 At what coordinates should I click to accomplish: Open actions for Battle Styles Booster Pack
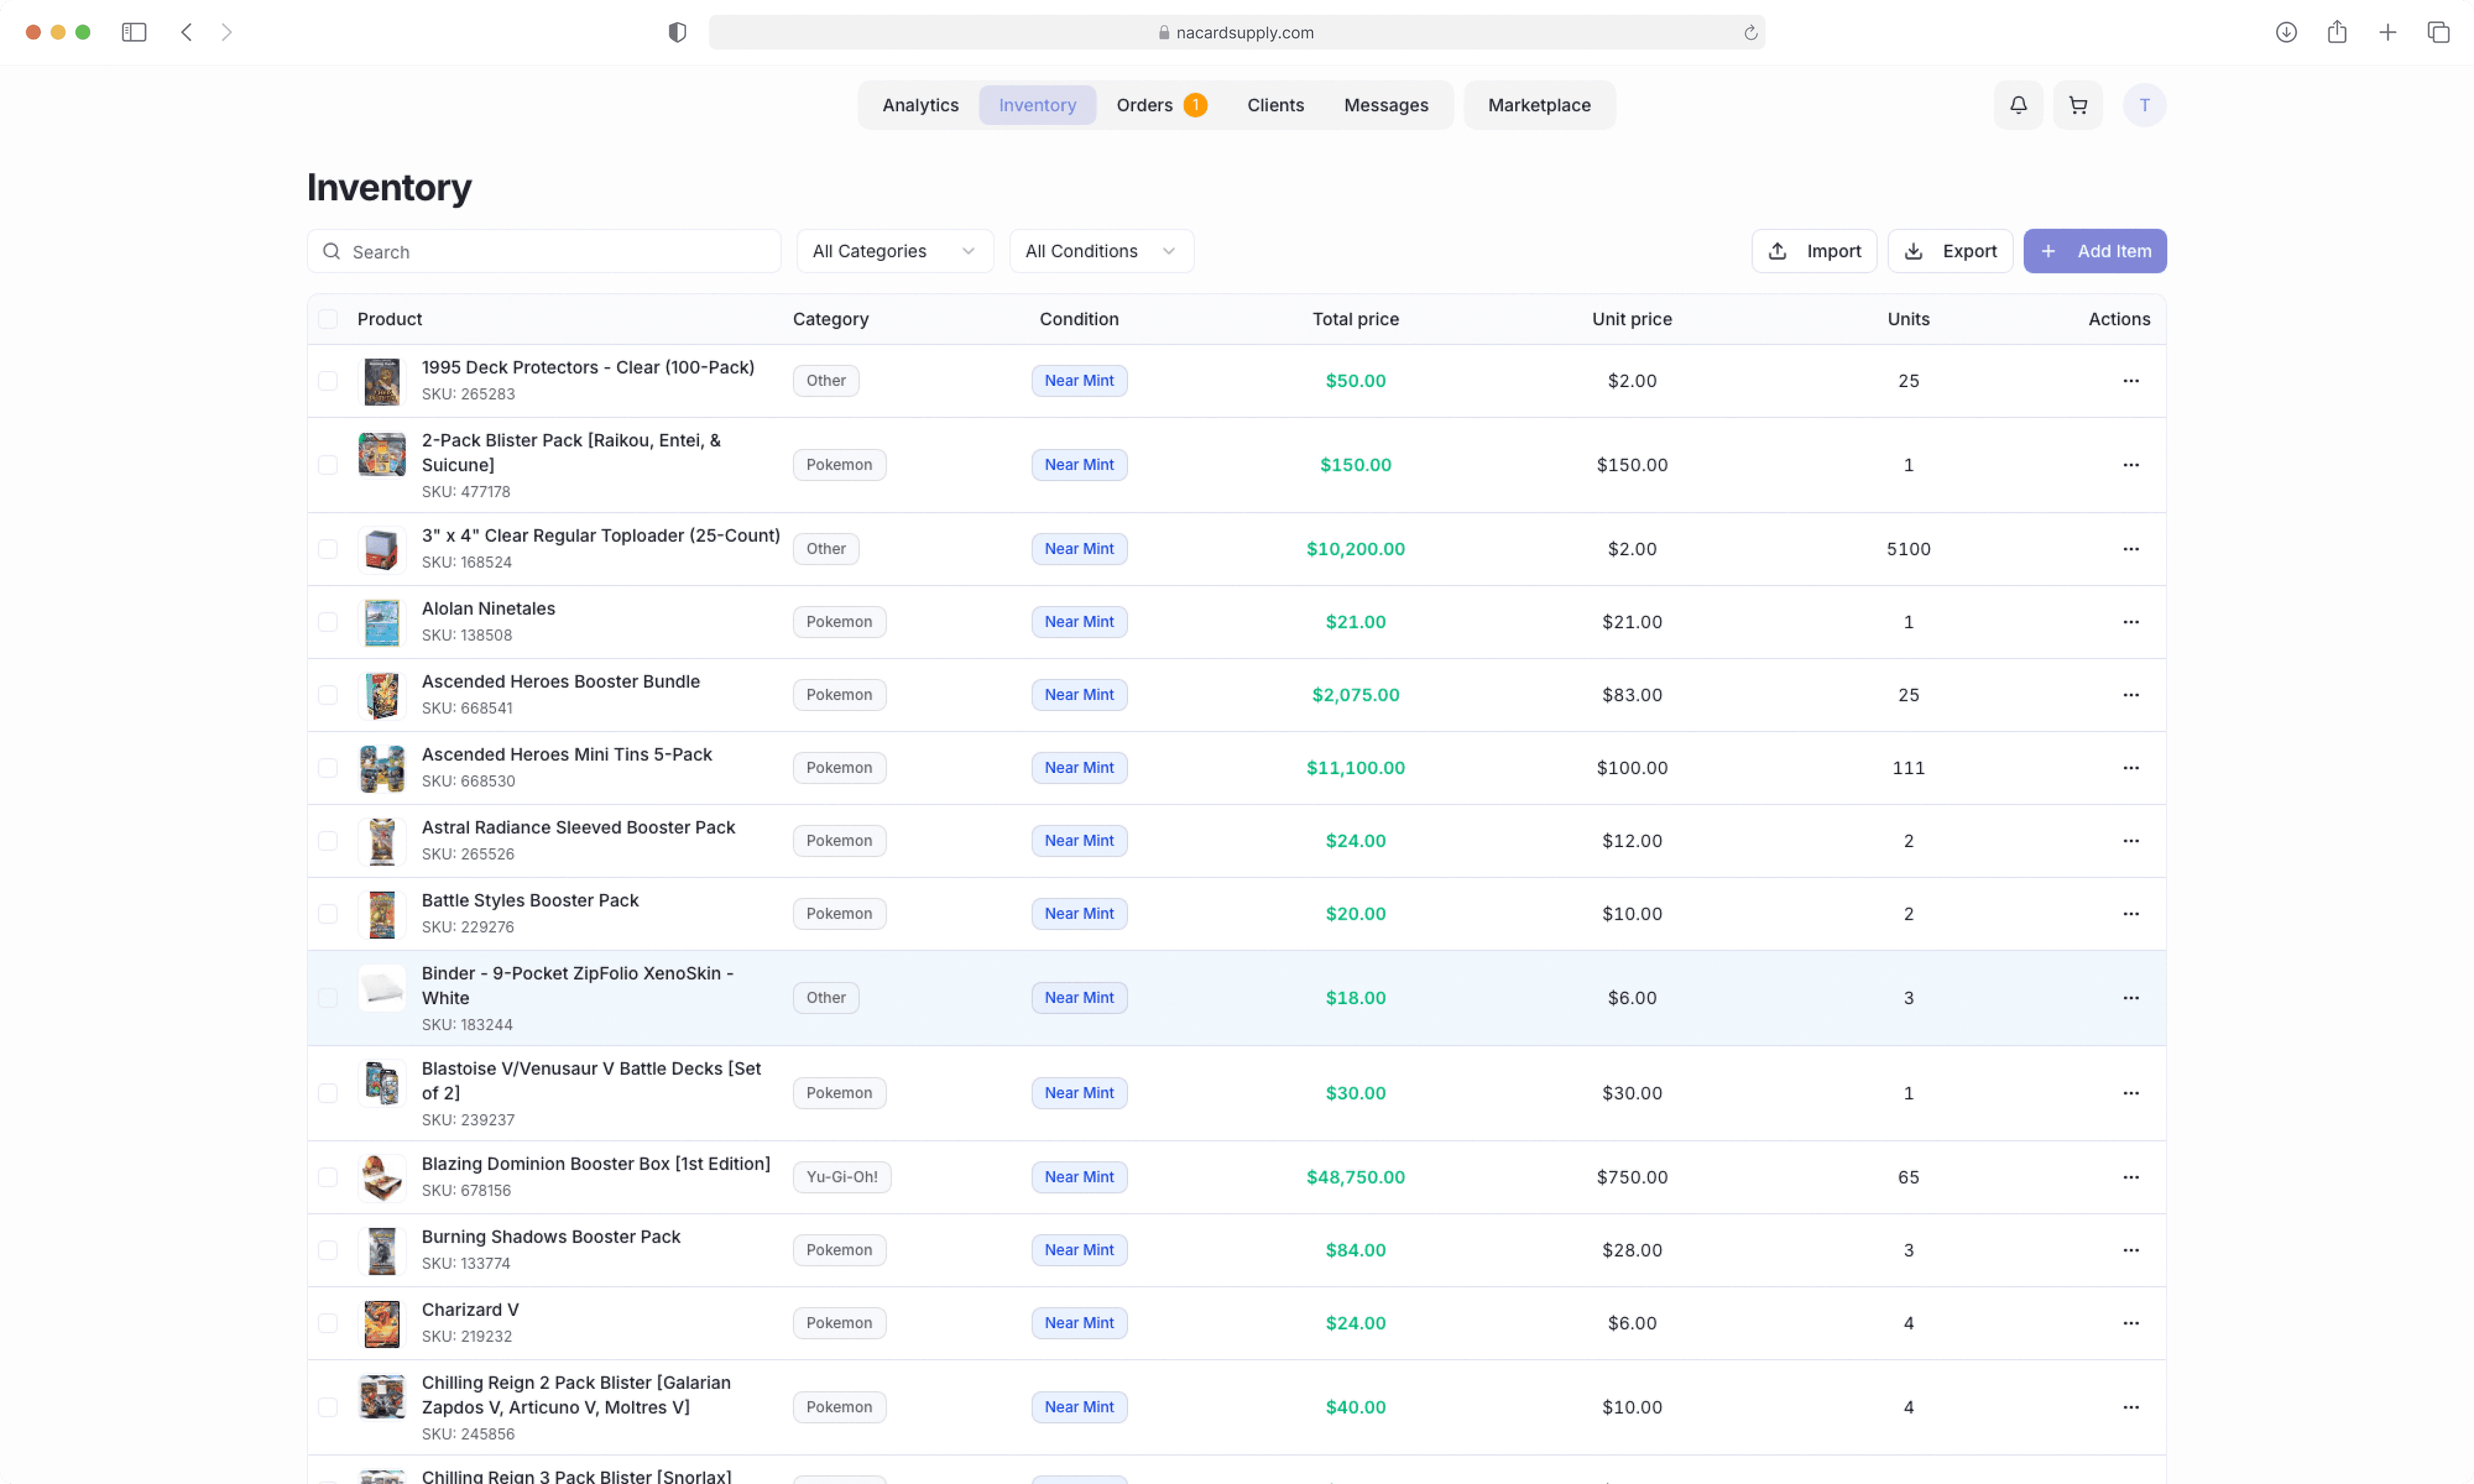pos(2131,914)
